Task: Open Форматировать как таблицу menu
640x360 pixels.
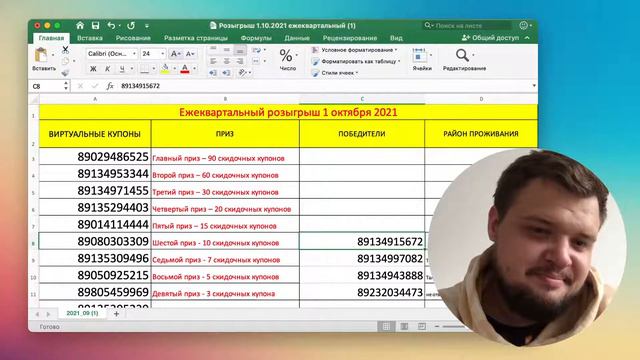Action: point(356,61)
